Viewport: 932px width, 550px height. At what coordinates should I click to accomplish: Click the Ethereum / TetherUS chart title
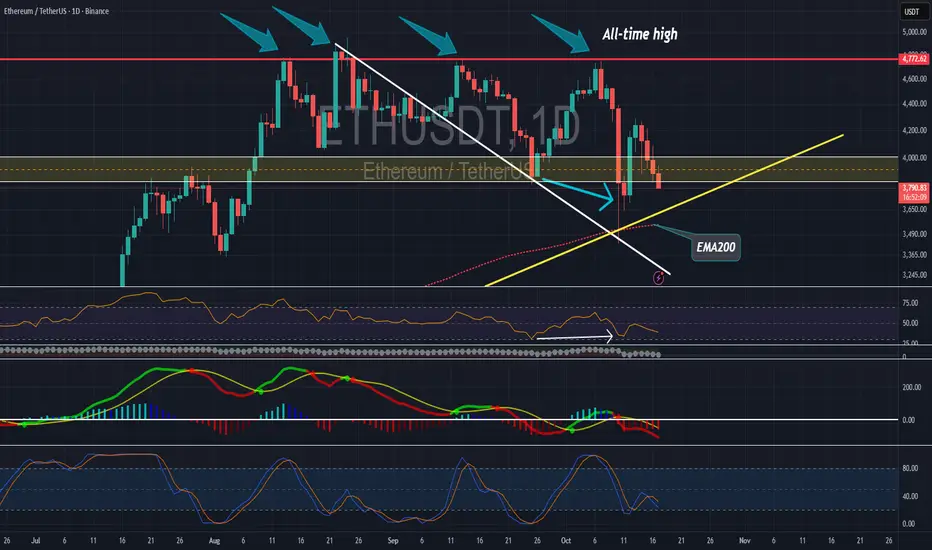(x=56, y=11)
